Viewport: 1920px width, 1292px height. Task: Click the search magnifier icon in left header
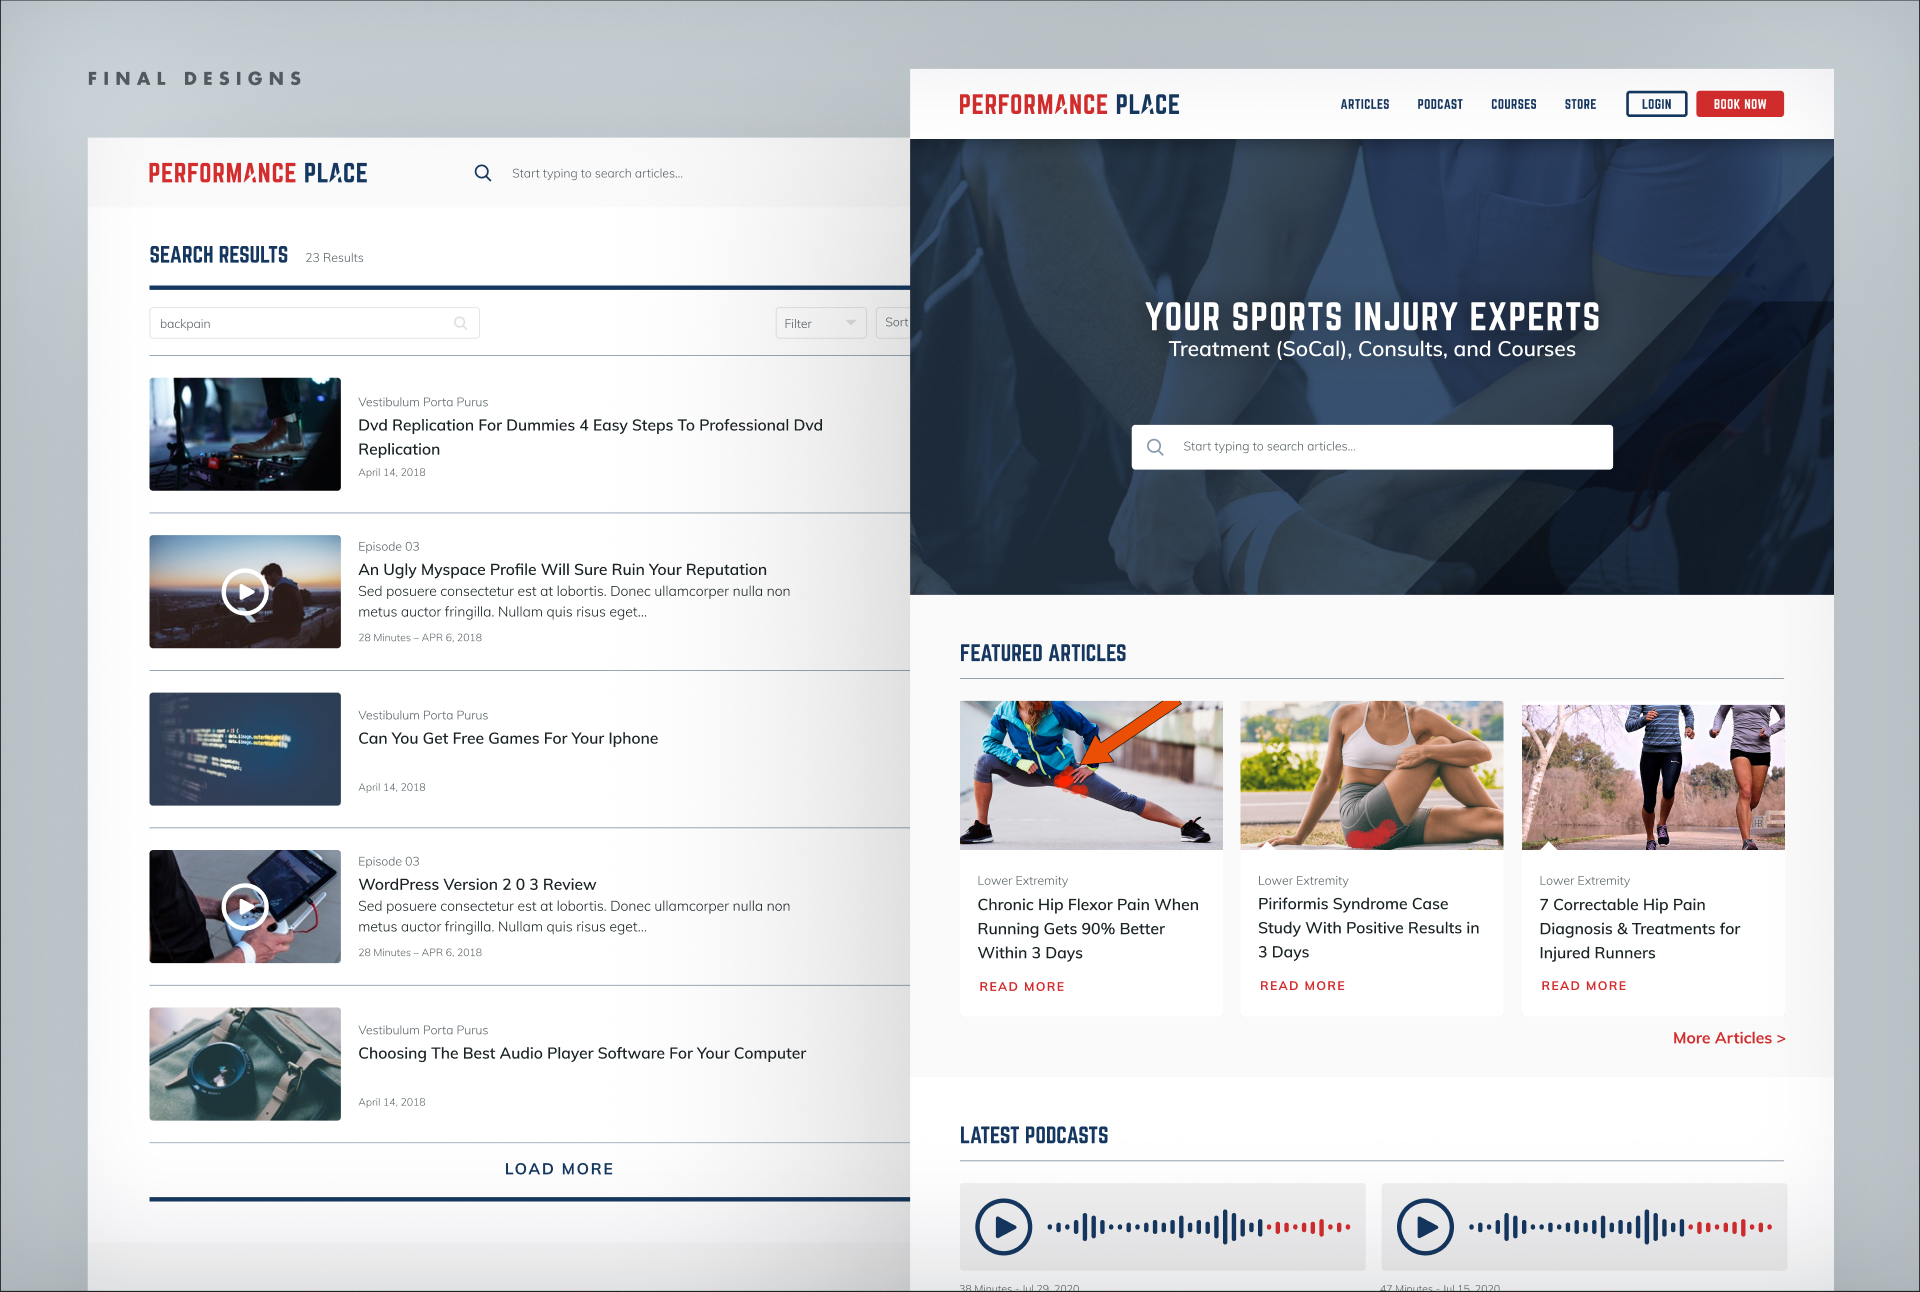482,173
